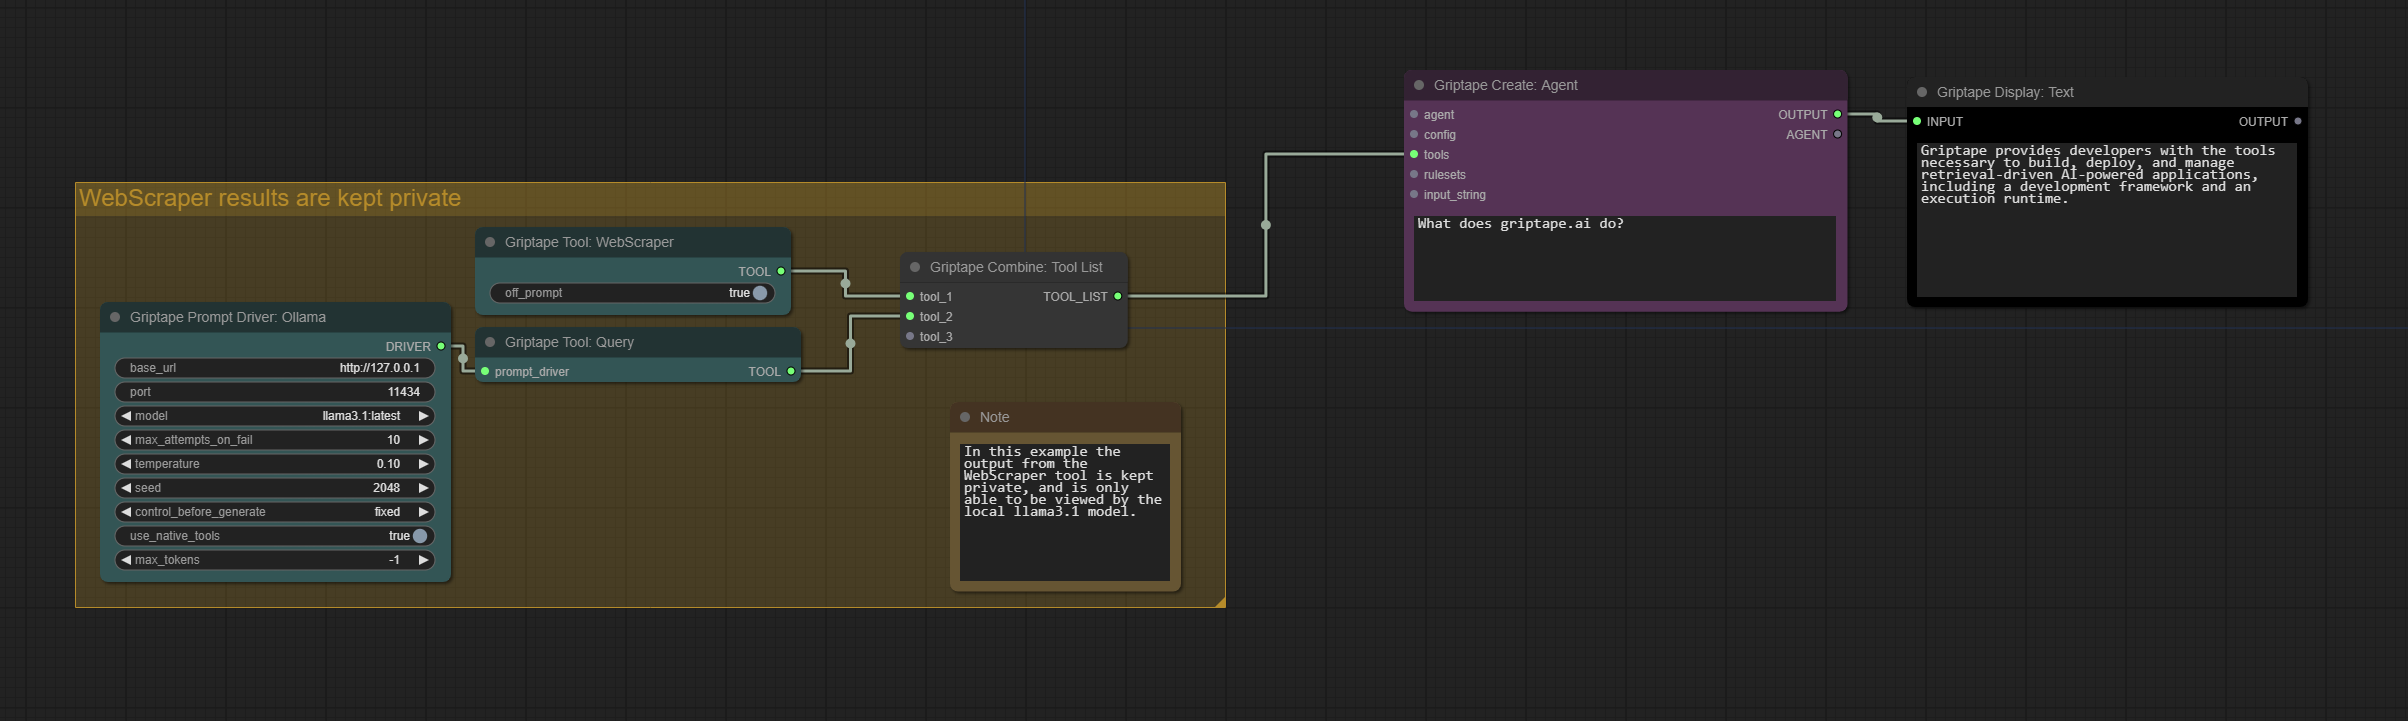Click the Note node collapse dot

point(965,417)
